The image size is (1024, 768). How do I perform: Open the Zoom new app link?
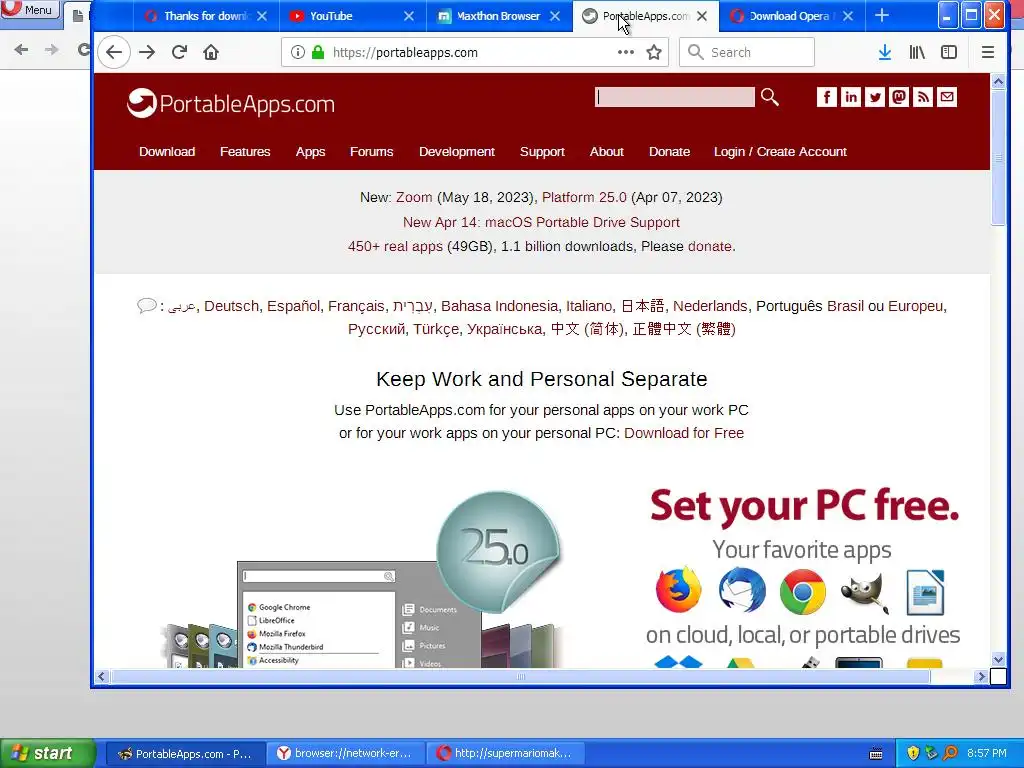coord(414,197)
